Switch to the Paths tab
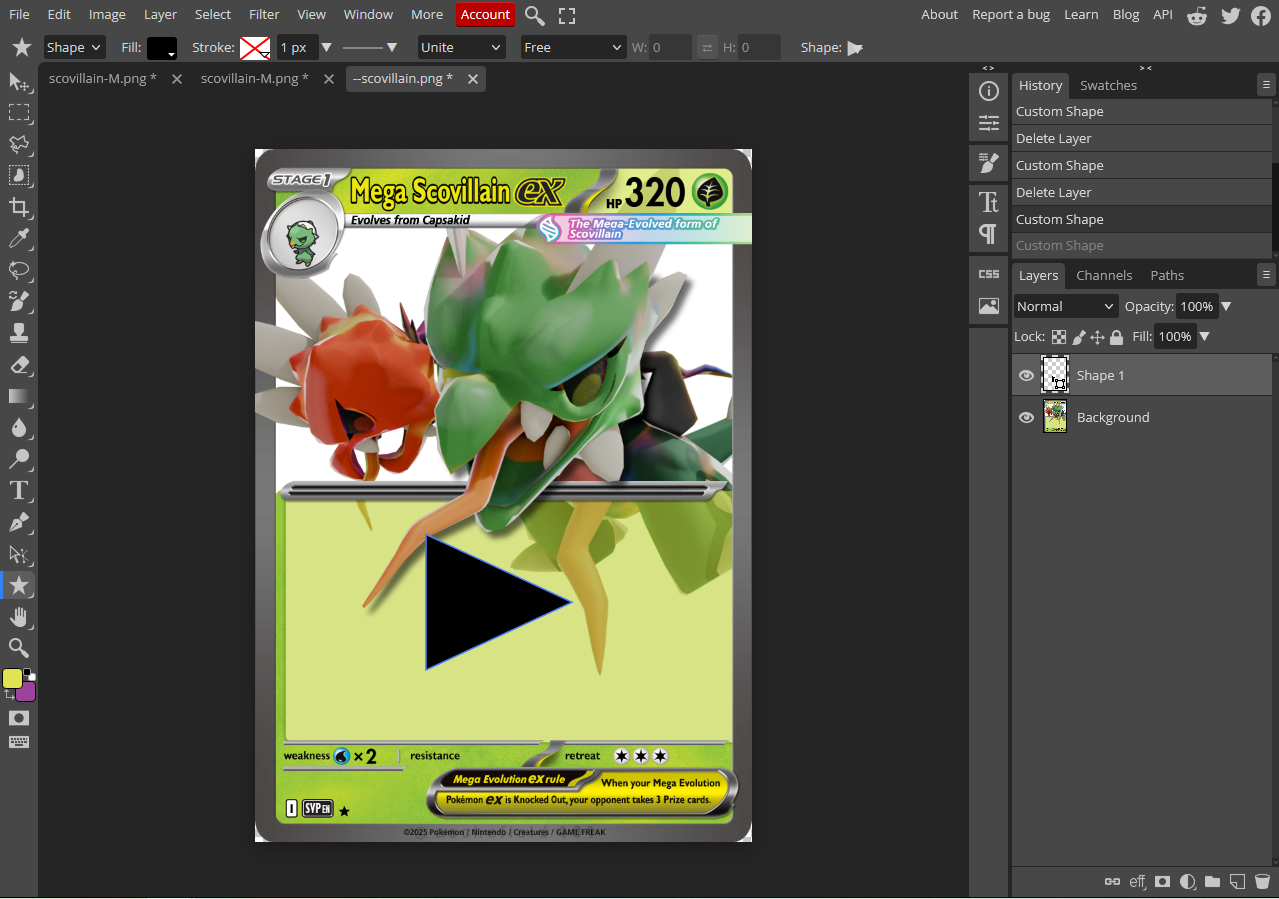This screenshot has width=1279, height=899. [1167, 275]
